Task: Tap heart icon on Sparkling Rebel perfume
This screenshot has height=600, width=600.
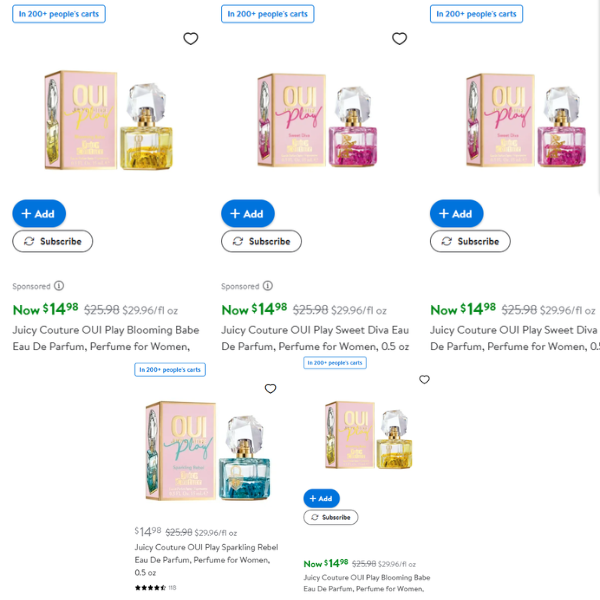Action: click(x=271, y=388)
